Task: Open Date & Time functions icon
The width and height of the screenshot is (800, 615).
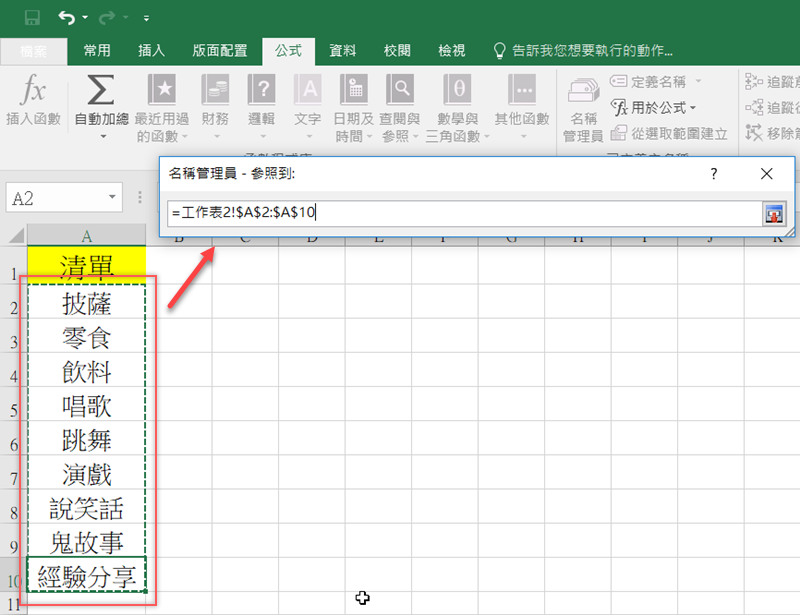Action: coord(354,92)
